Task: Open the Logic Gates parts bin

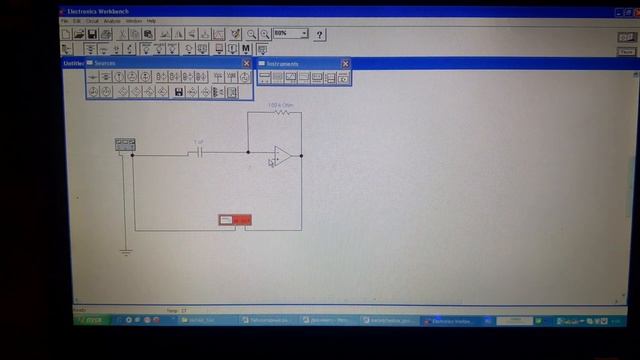Action: [189, 49]
